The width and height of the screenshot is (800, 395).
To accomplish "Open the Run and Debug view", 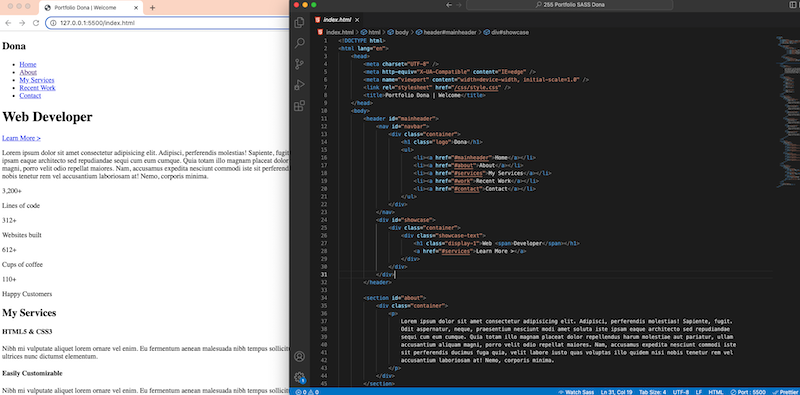I will coord(299,85).
